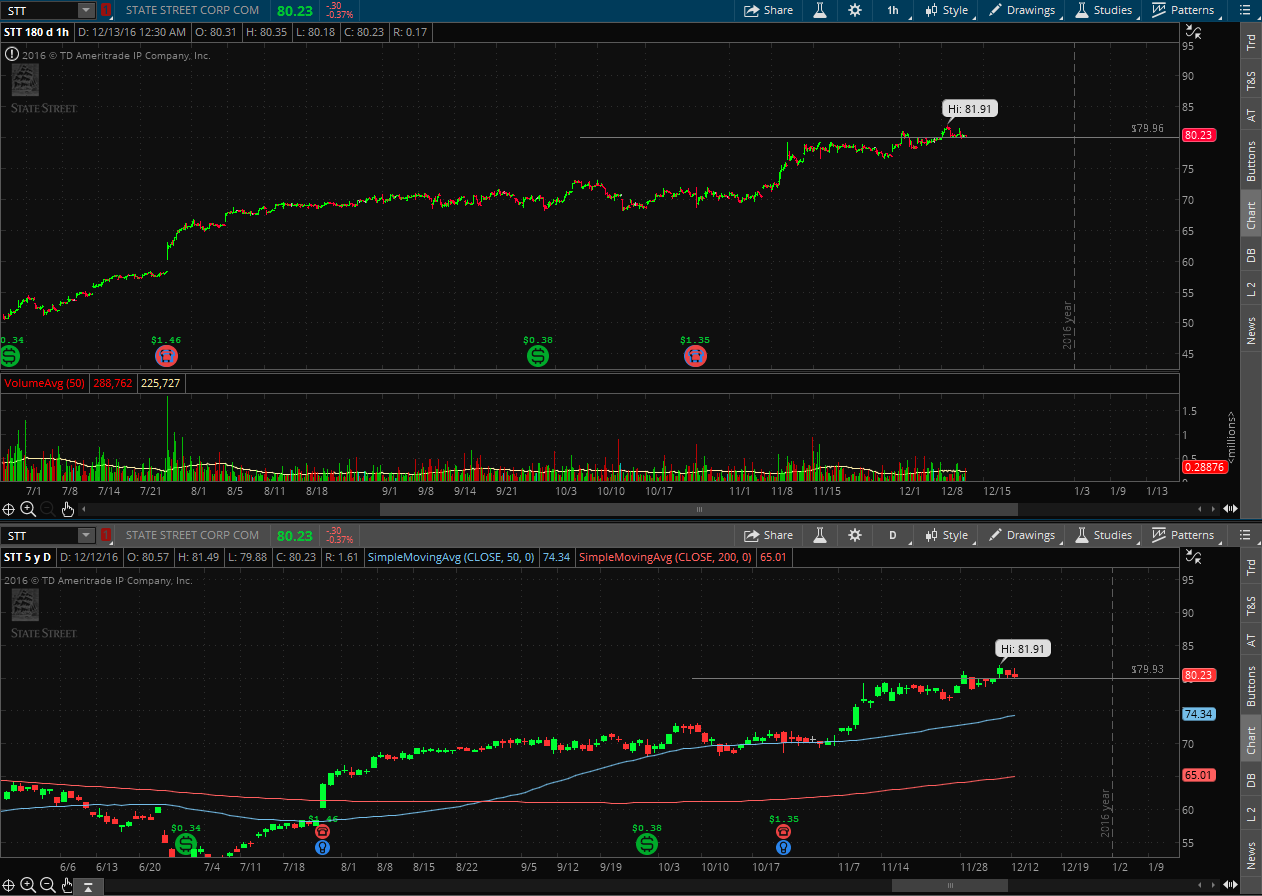Click $0.34 dividend icon on bottom chart
The height and width of the screenshot is (896, 1262).
coord(187,845)
